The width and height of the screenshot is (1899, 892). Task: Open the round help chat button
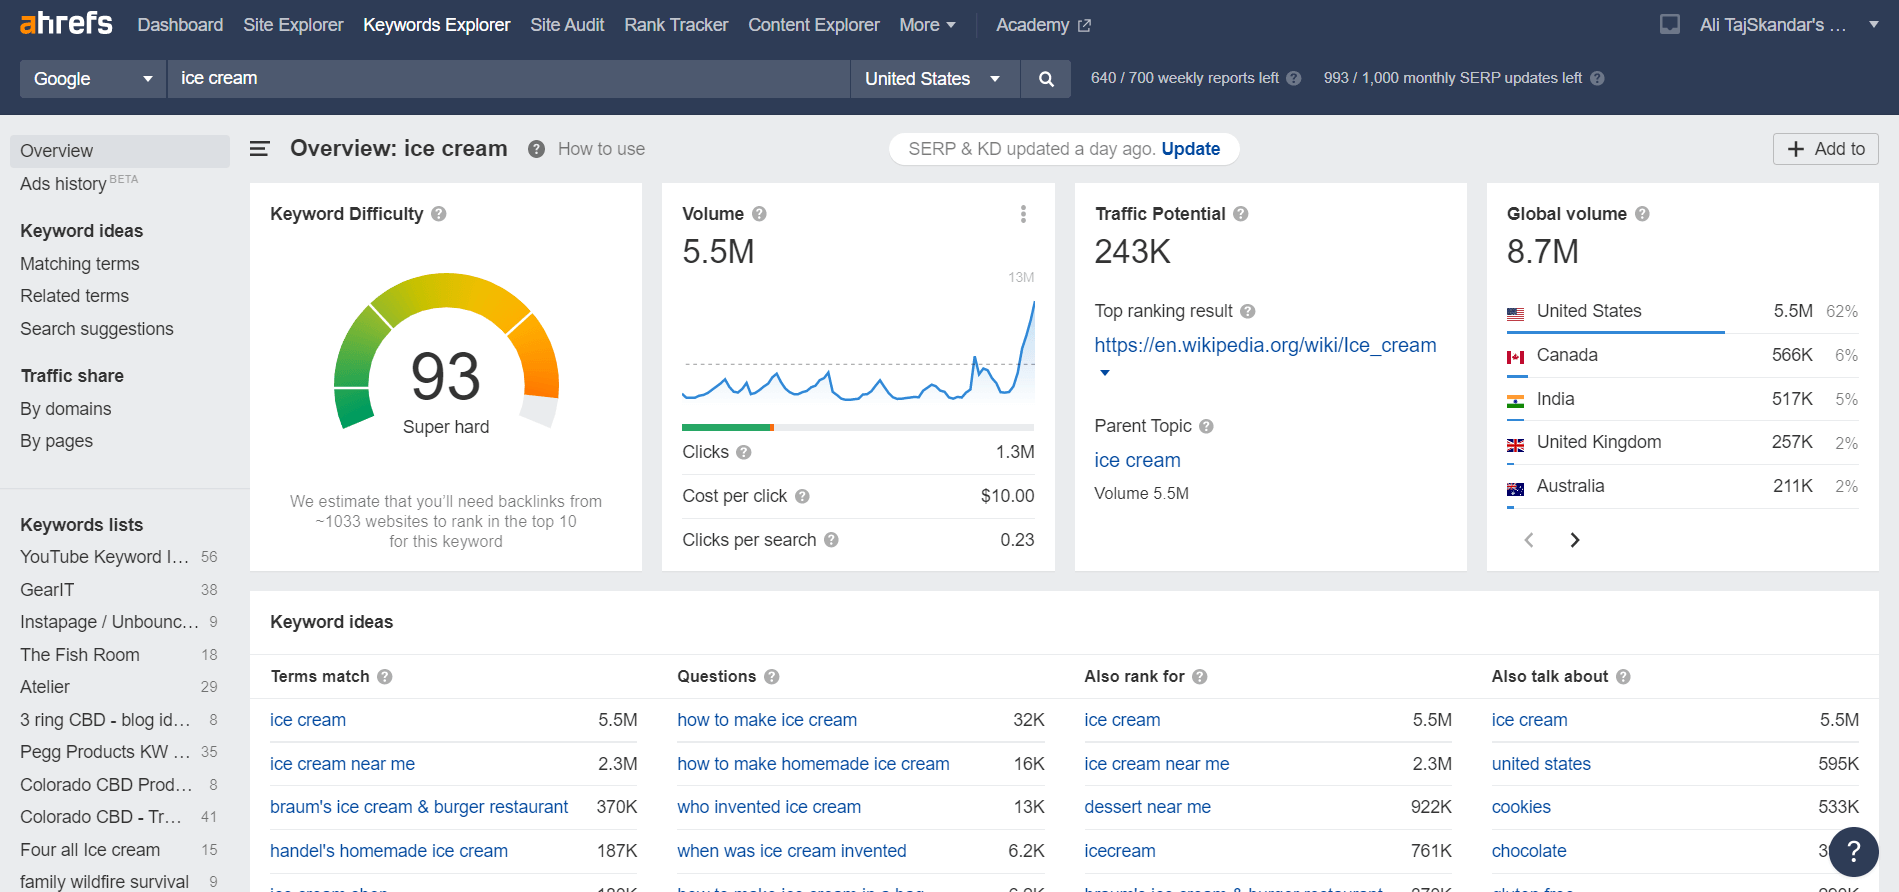coord(1853,851)
